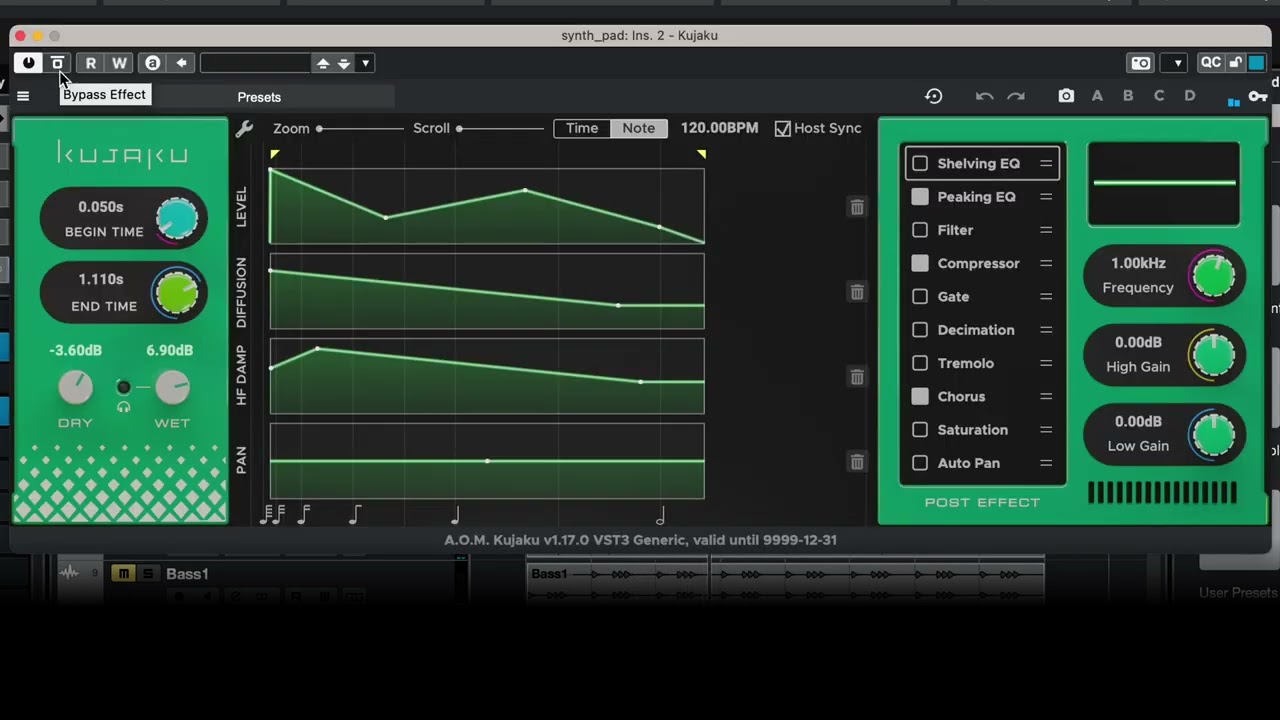
Task: Click the LEVEL envelope trash icon
Action: pos(857,207)
